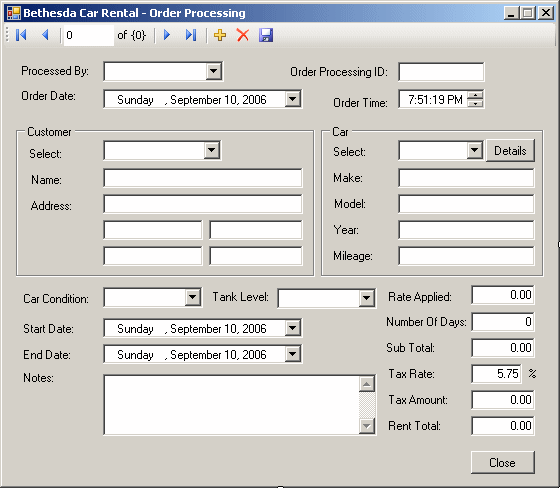
Task: Click the Sub Total field
Action: [502, 348]
